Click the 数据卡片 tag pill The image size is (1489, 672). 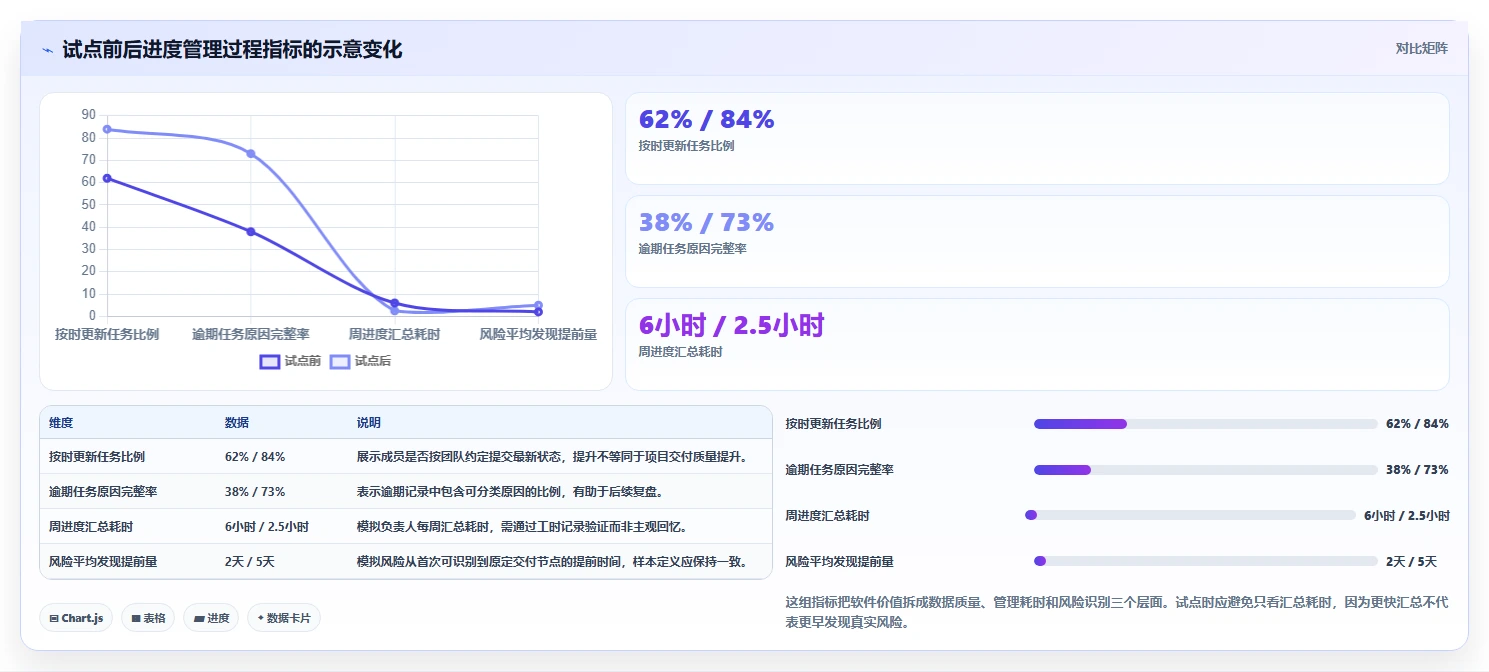(x=284, y=618)
